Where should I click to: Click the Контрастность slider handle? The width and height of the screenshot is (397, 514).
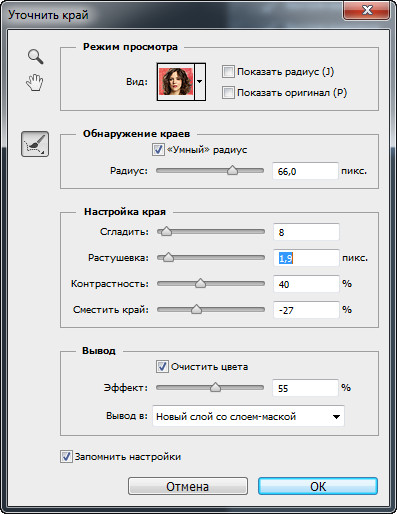point(200,283)
